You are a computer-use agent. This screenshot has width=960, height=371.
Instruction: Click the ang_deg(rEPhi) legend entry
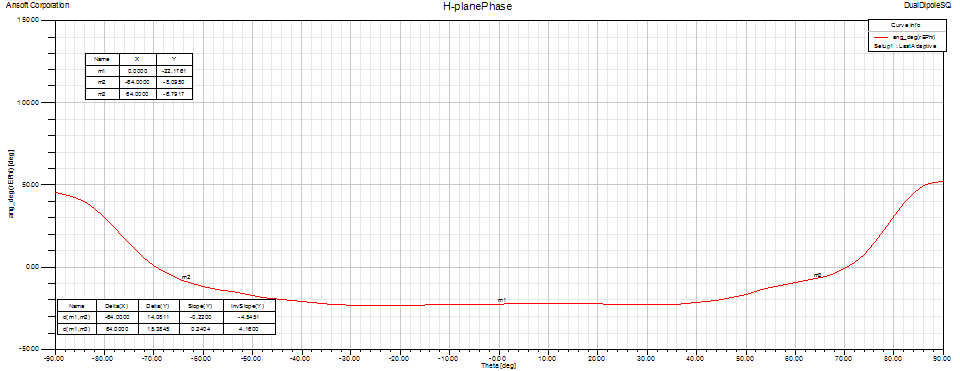(915, 37)
